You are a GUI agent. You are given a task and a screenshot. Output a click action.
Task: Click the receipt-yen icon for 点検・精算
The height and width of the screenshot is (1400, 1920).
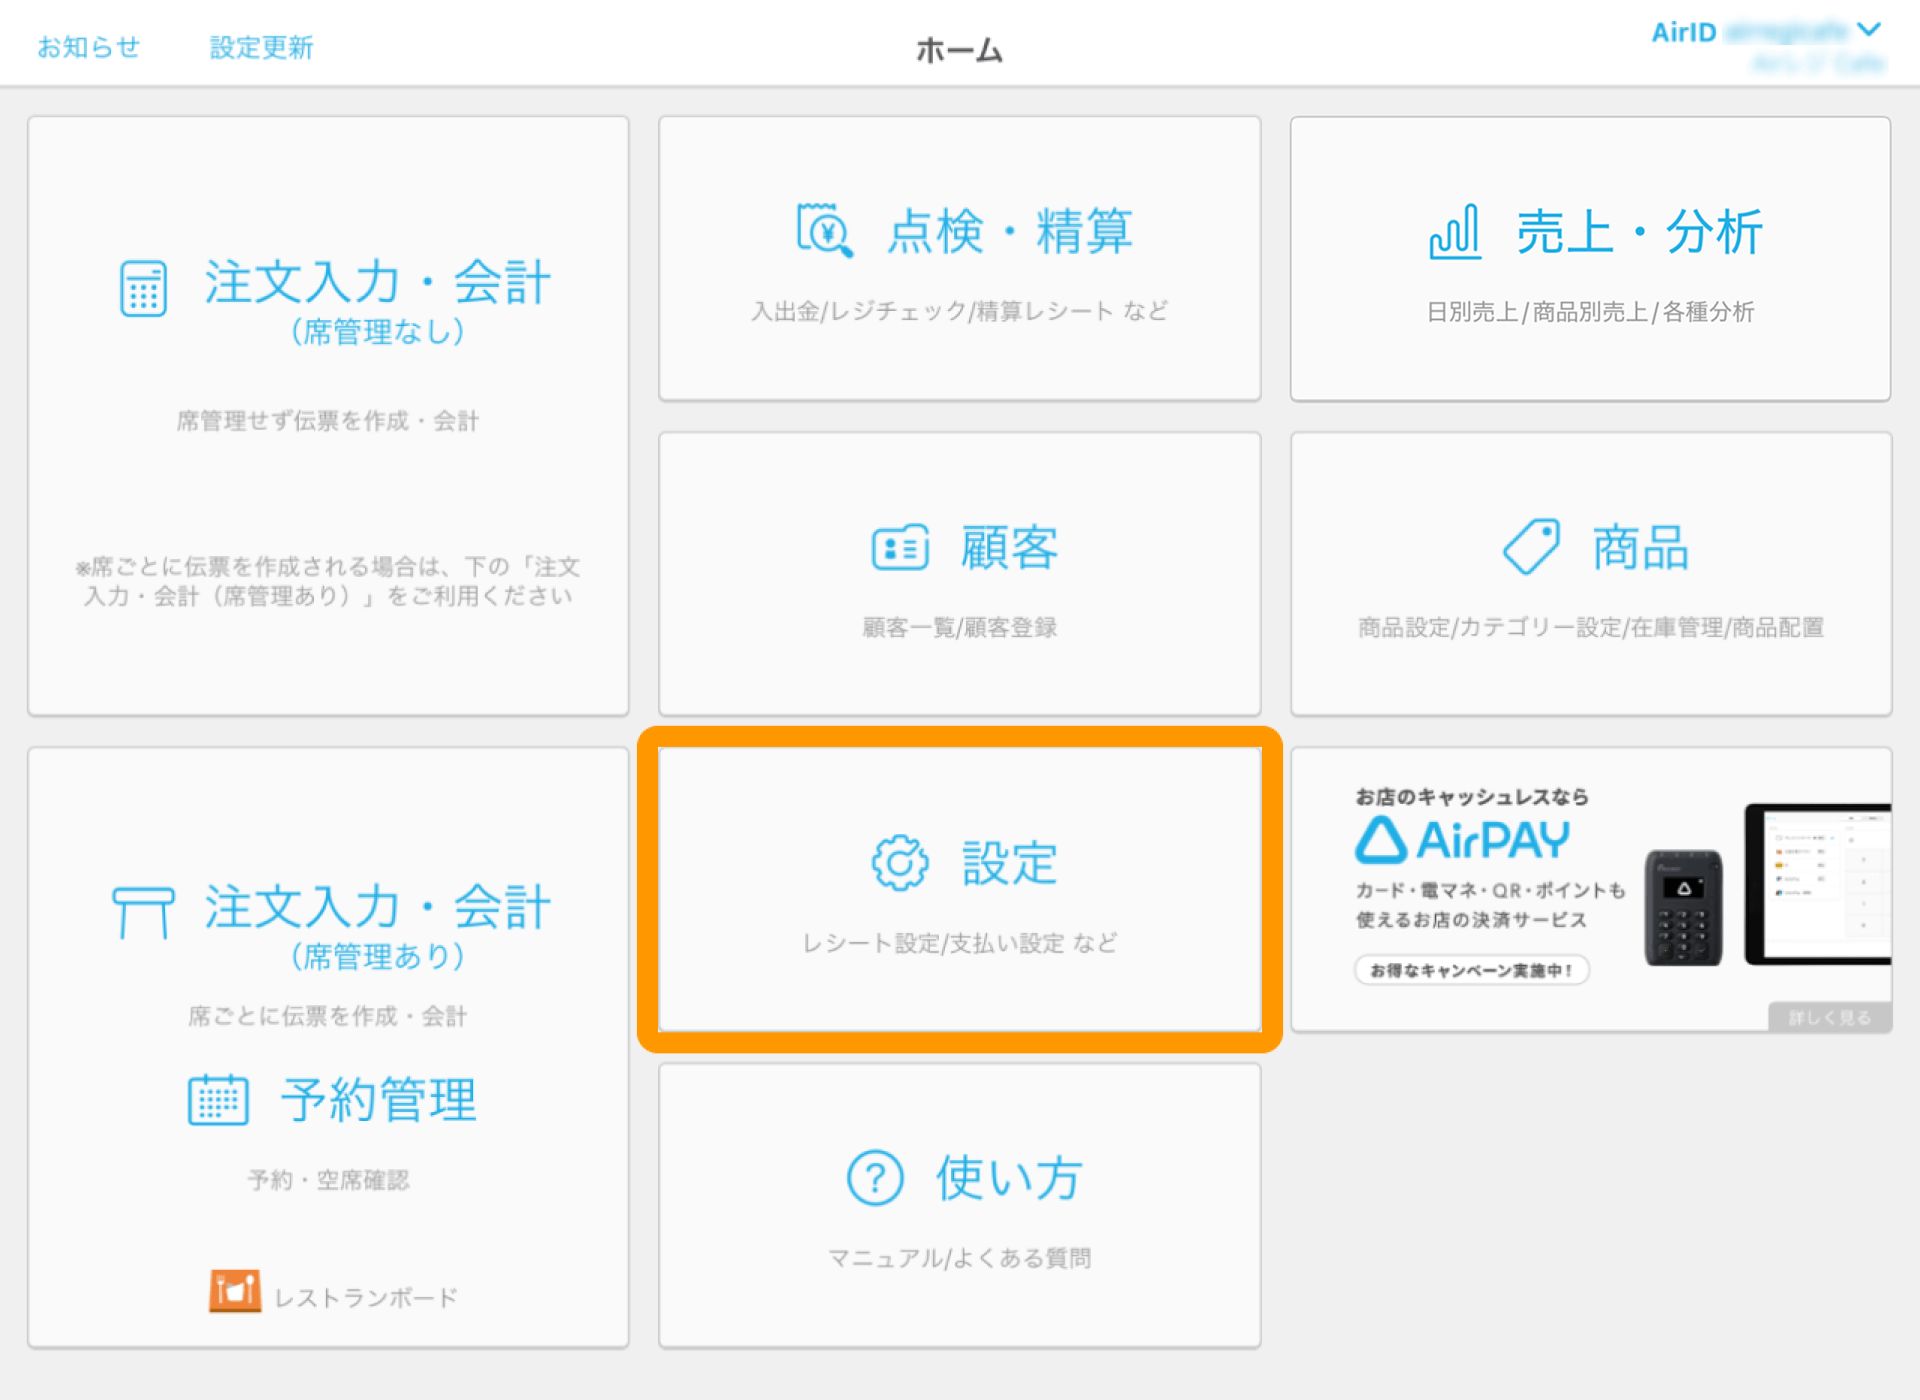(825, 231)
